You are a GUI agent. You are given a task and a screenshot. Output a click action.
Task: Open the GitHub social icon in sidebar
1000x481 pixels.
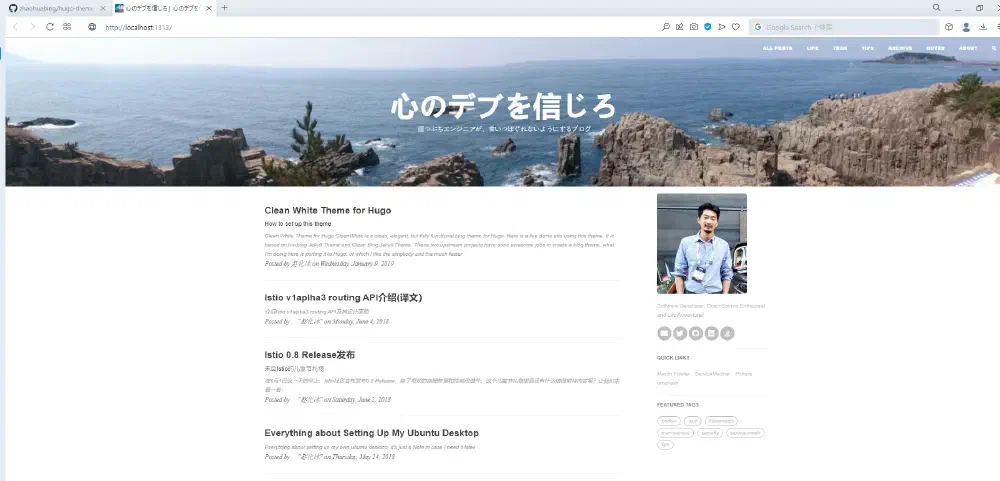[696, 333]
